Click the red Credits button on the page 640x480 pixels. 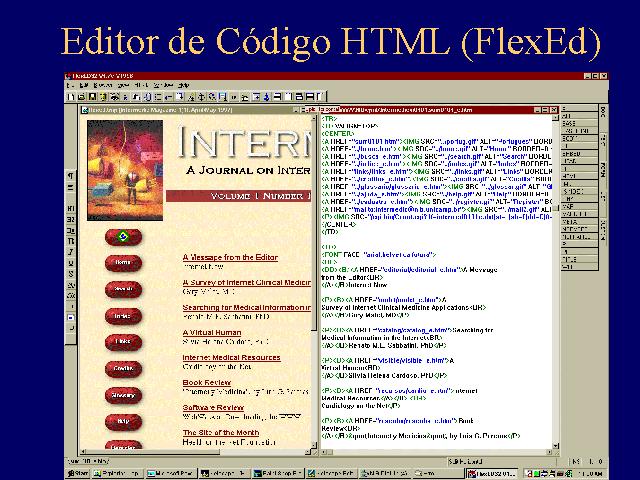coord(123,369)
